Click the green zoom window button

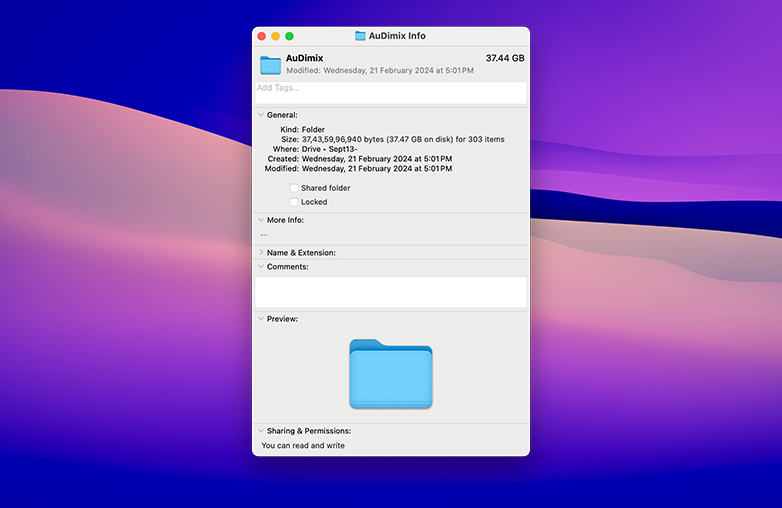click(289, 36)
